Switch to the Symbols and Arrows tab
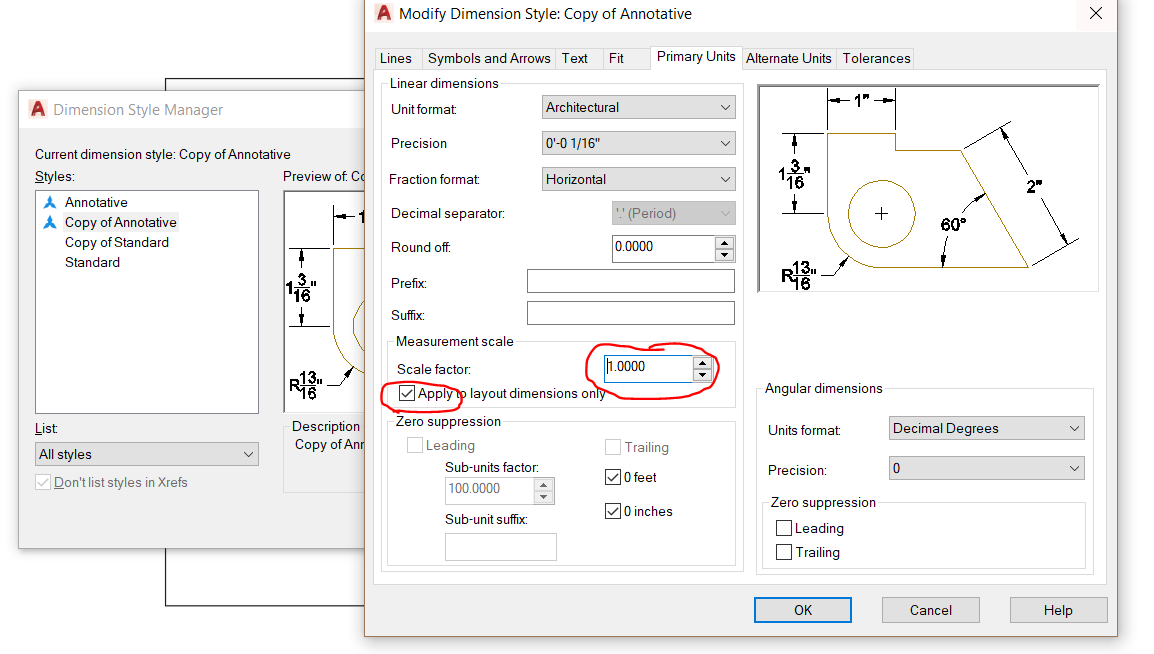This screenshot has width=1154, height=654. [488, 58]
